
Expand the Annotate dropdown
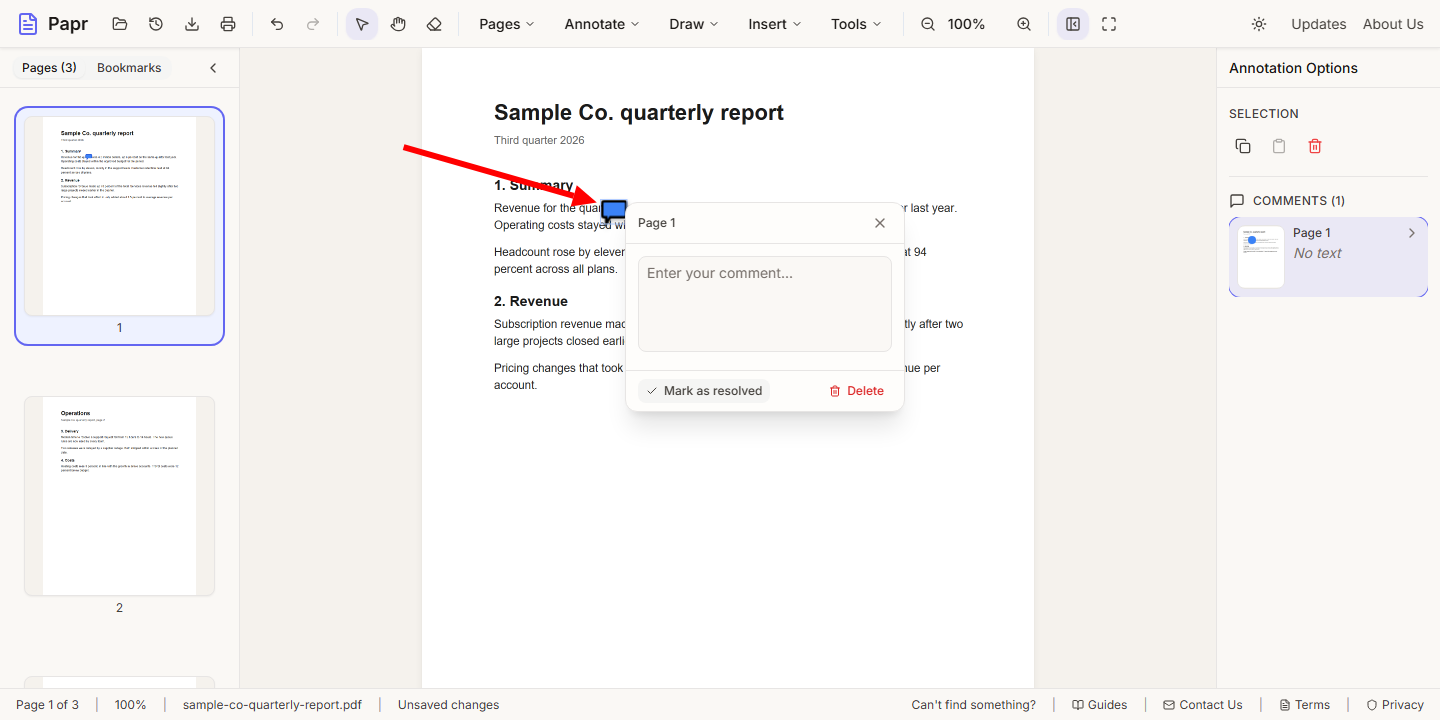coord(602,24)
